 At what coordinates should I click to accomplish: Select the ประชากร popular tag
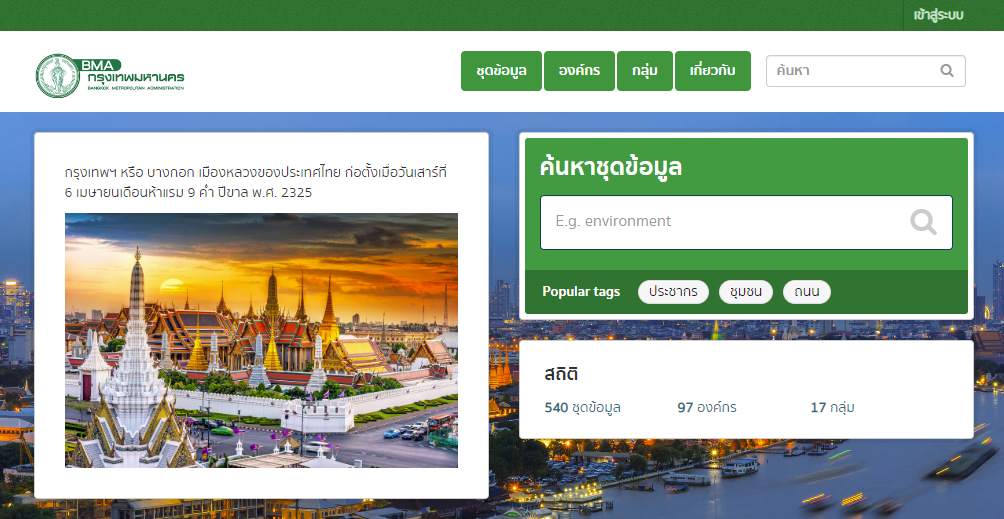tap(673, 292)
